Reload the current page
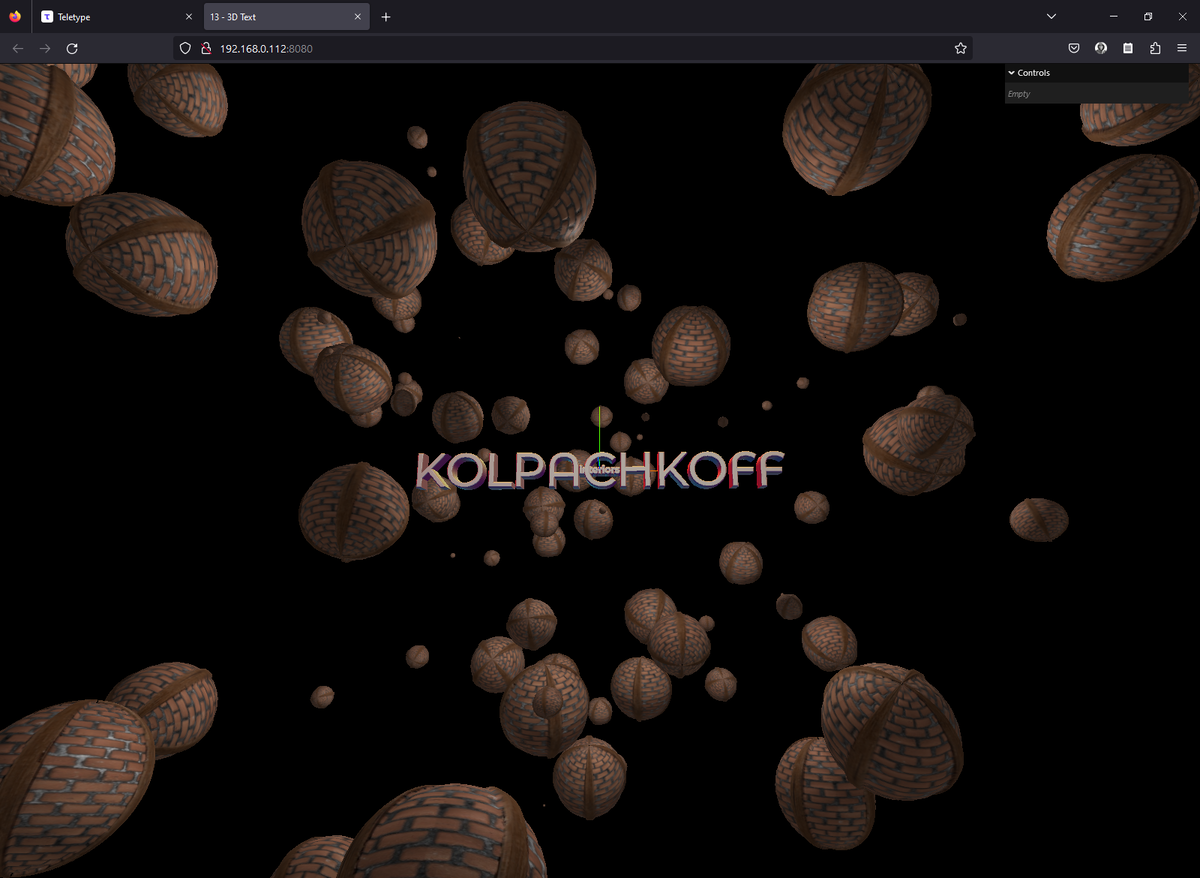This screenshot has width=1200, height=878. click(x=72, y=48)
